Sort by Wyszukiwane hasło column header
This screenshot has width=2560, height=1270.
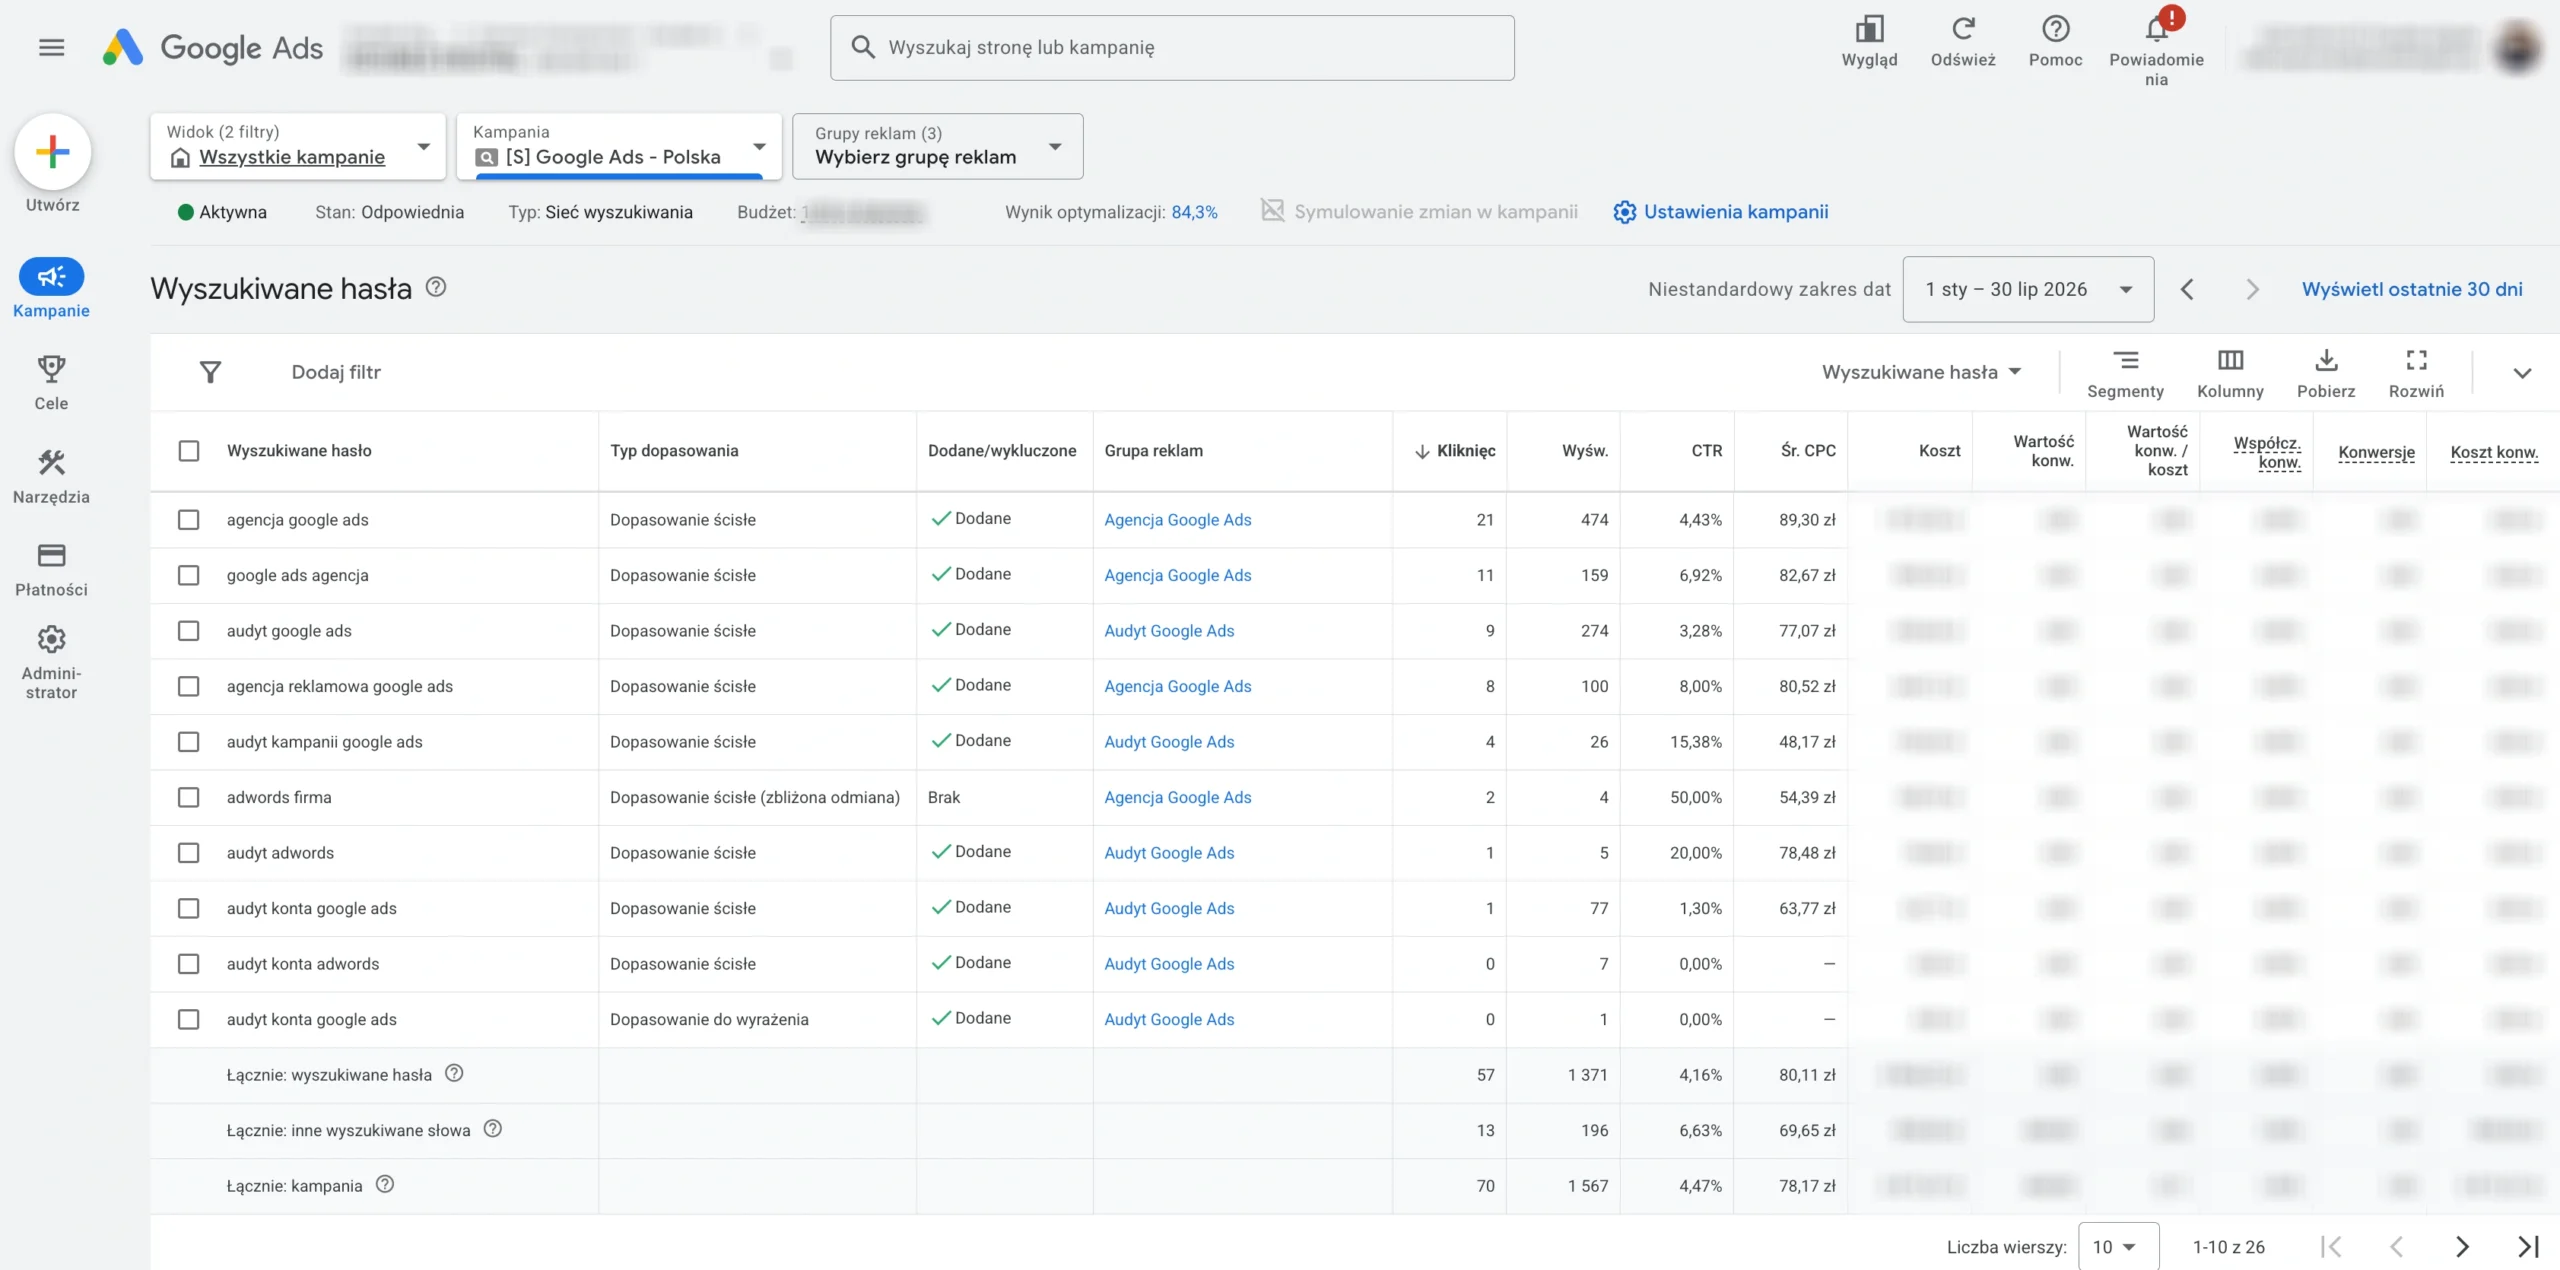(299, 450)
